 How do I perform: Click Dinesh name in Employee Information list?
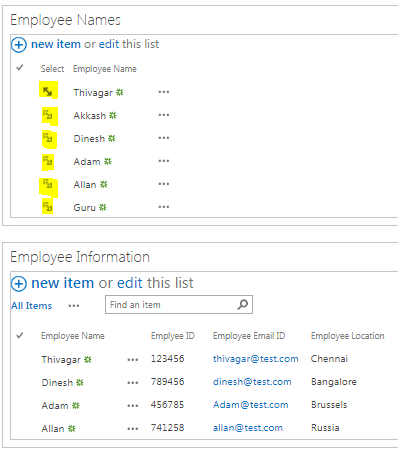pos(57,383)
